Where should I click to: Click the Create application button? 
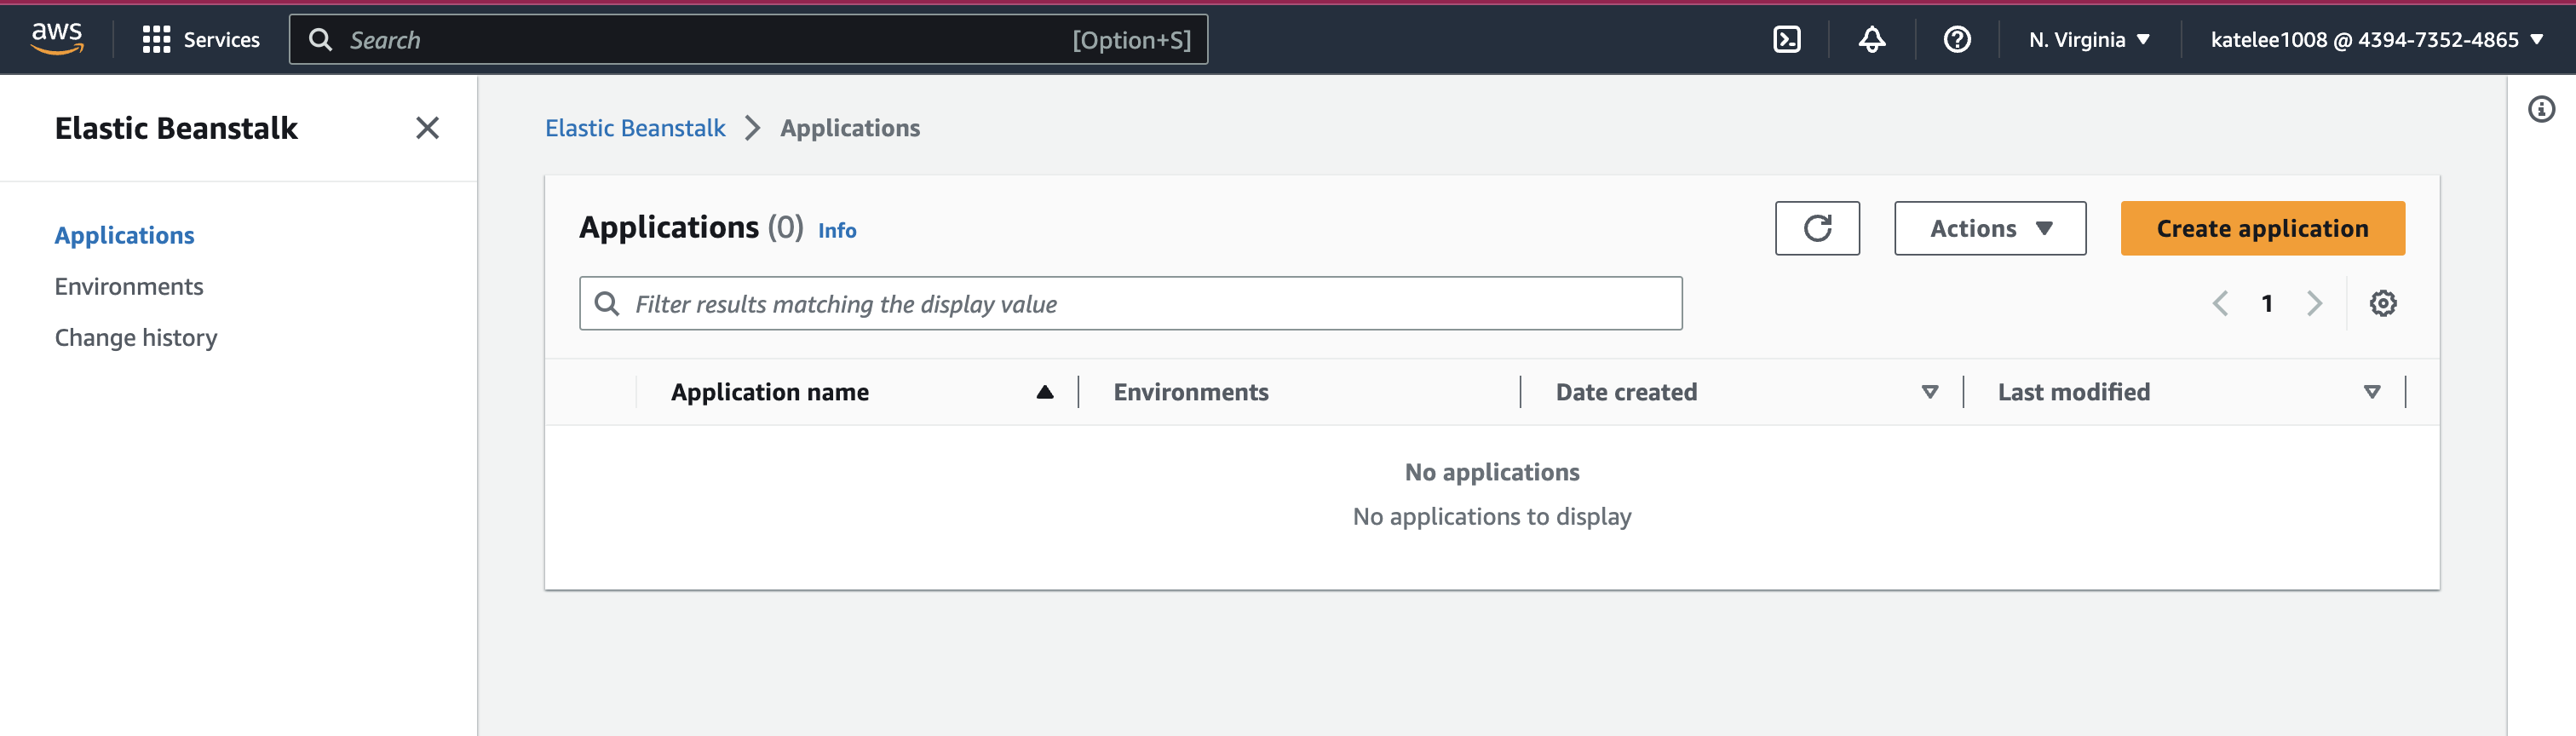point(2262,229)
